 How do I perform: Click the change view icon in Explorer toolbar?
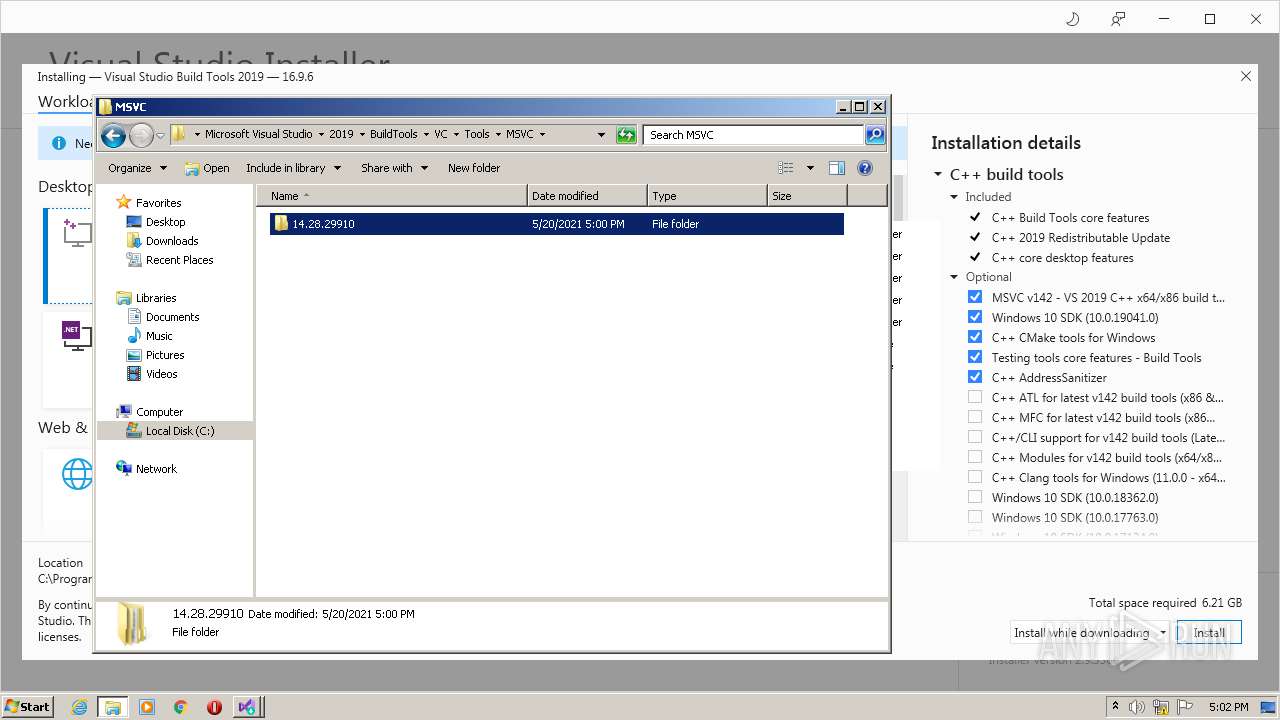coord(786,168)
